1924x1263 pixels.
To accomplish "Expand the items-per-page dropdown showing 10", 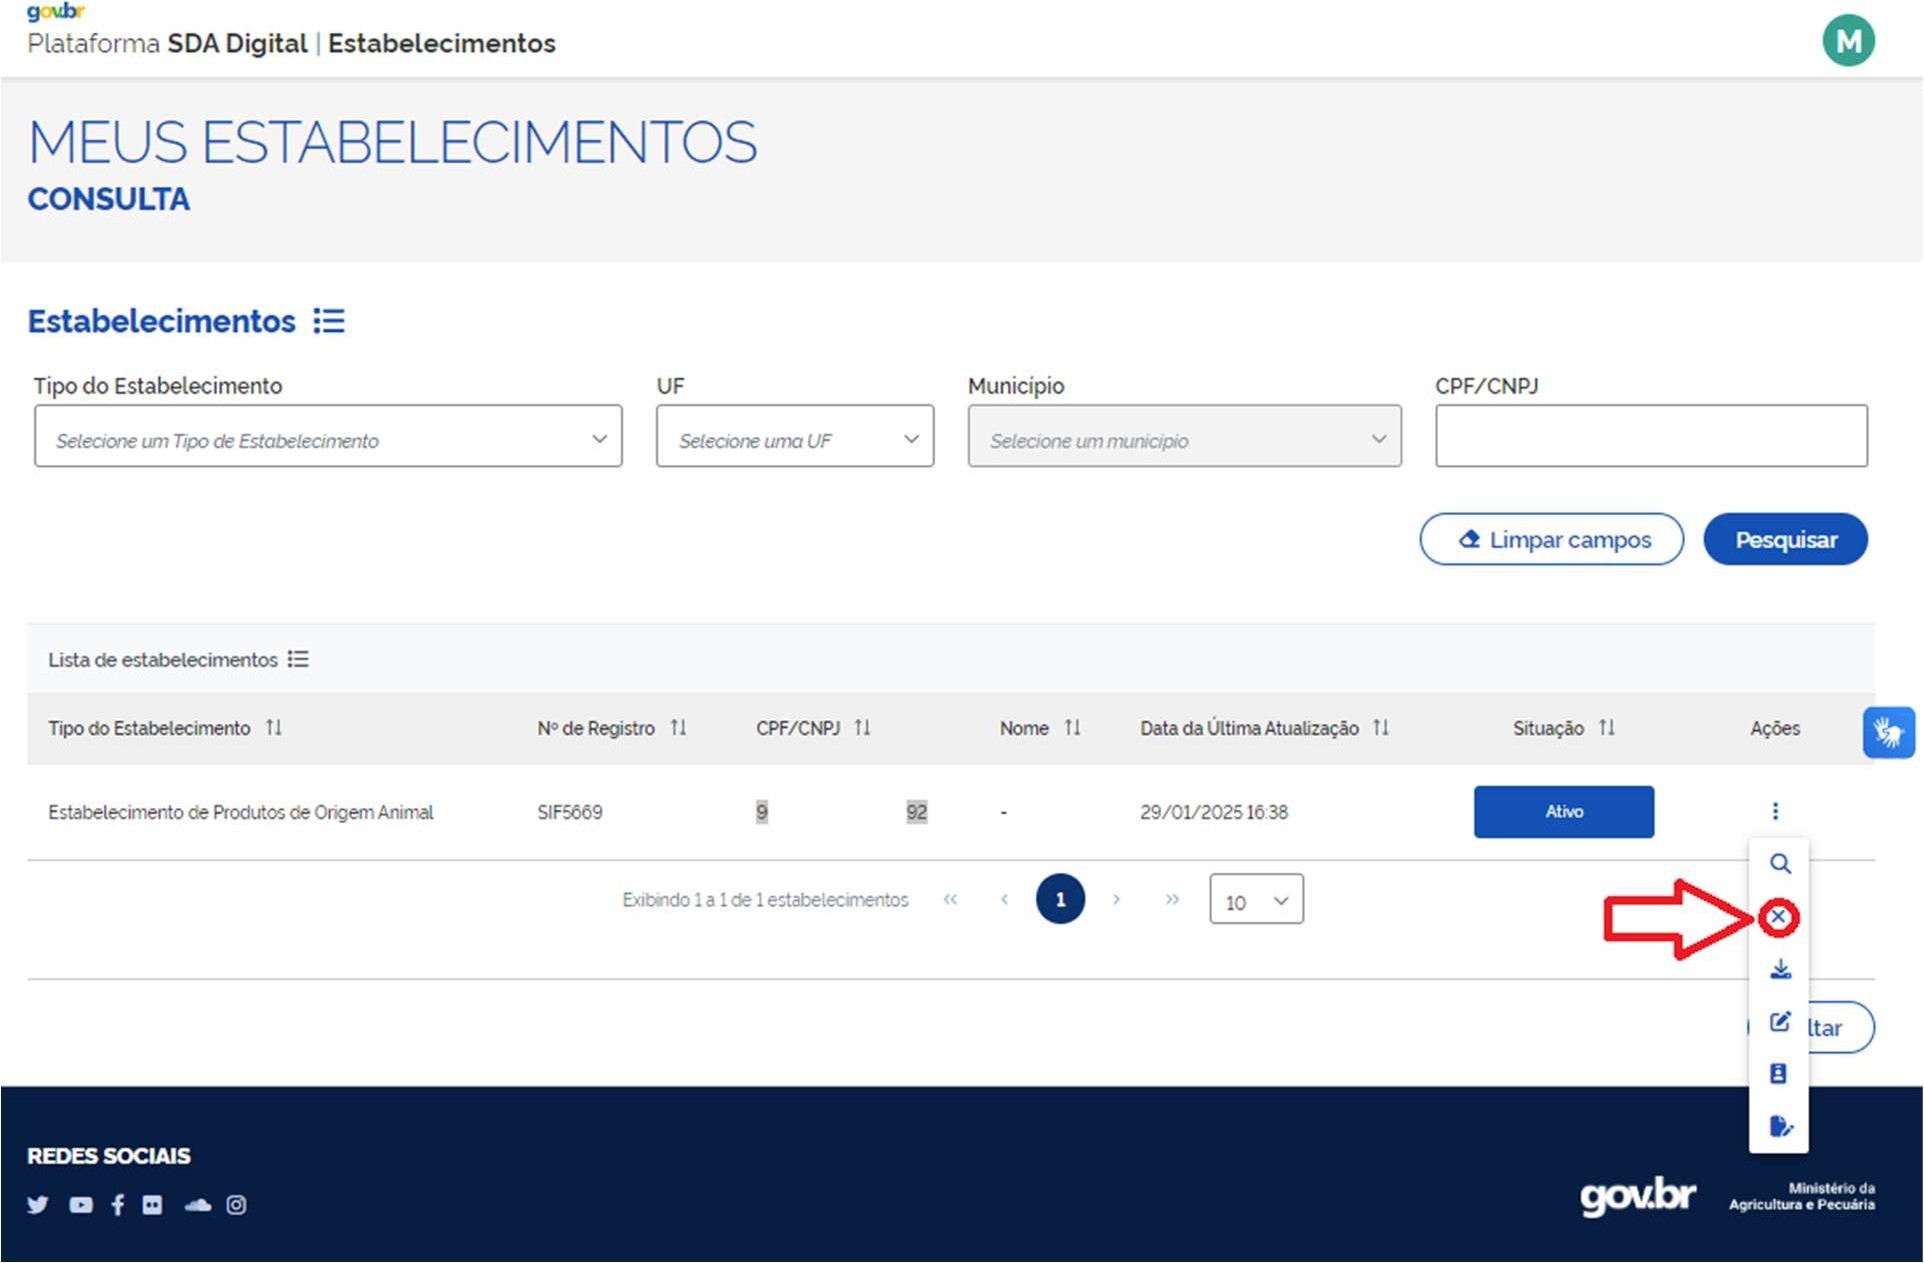I will (1256, 900).
